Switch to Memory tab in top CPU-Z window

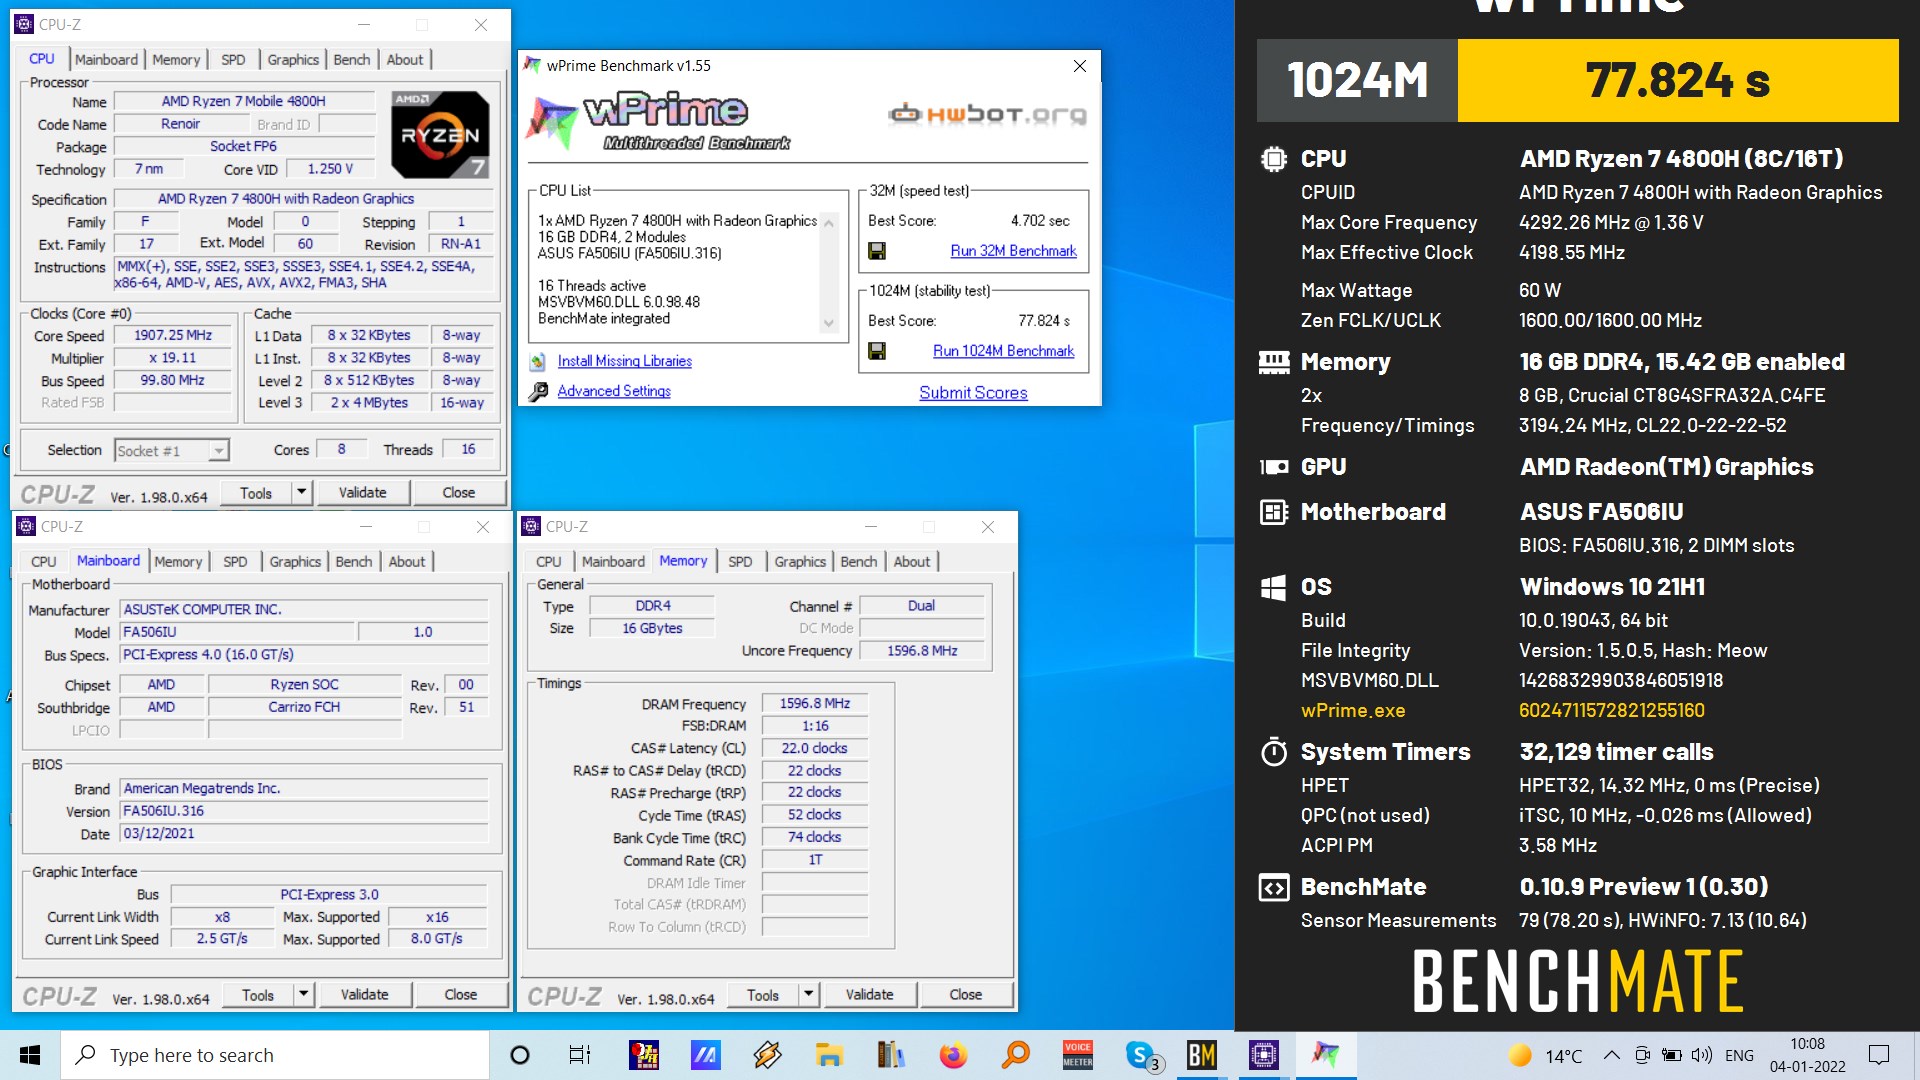[176, 60]
